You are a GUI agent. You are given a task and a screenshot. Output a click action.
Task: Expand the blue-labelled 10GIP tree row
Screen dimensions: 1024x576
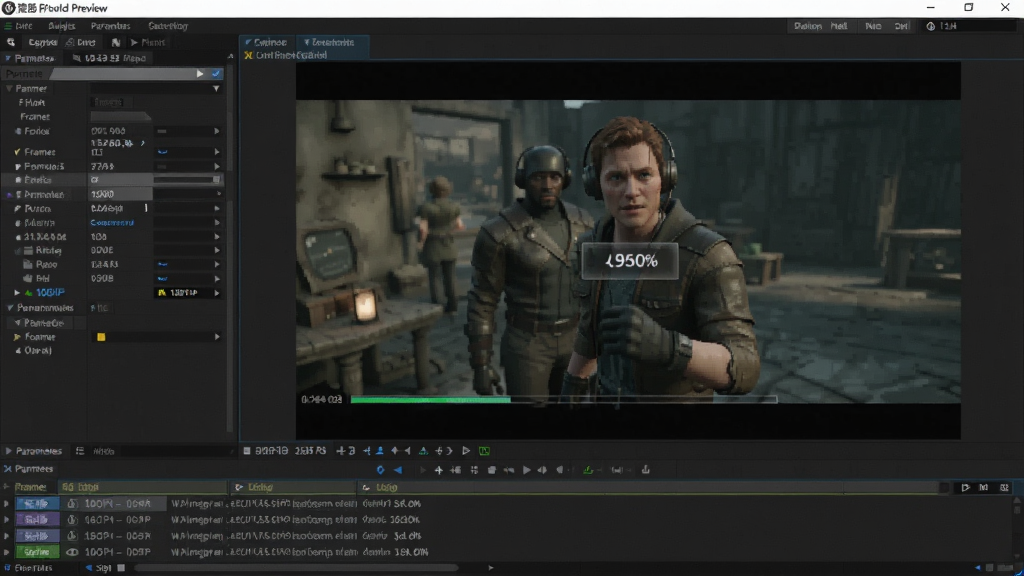point(17,293)
